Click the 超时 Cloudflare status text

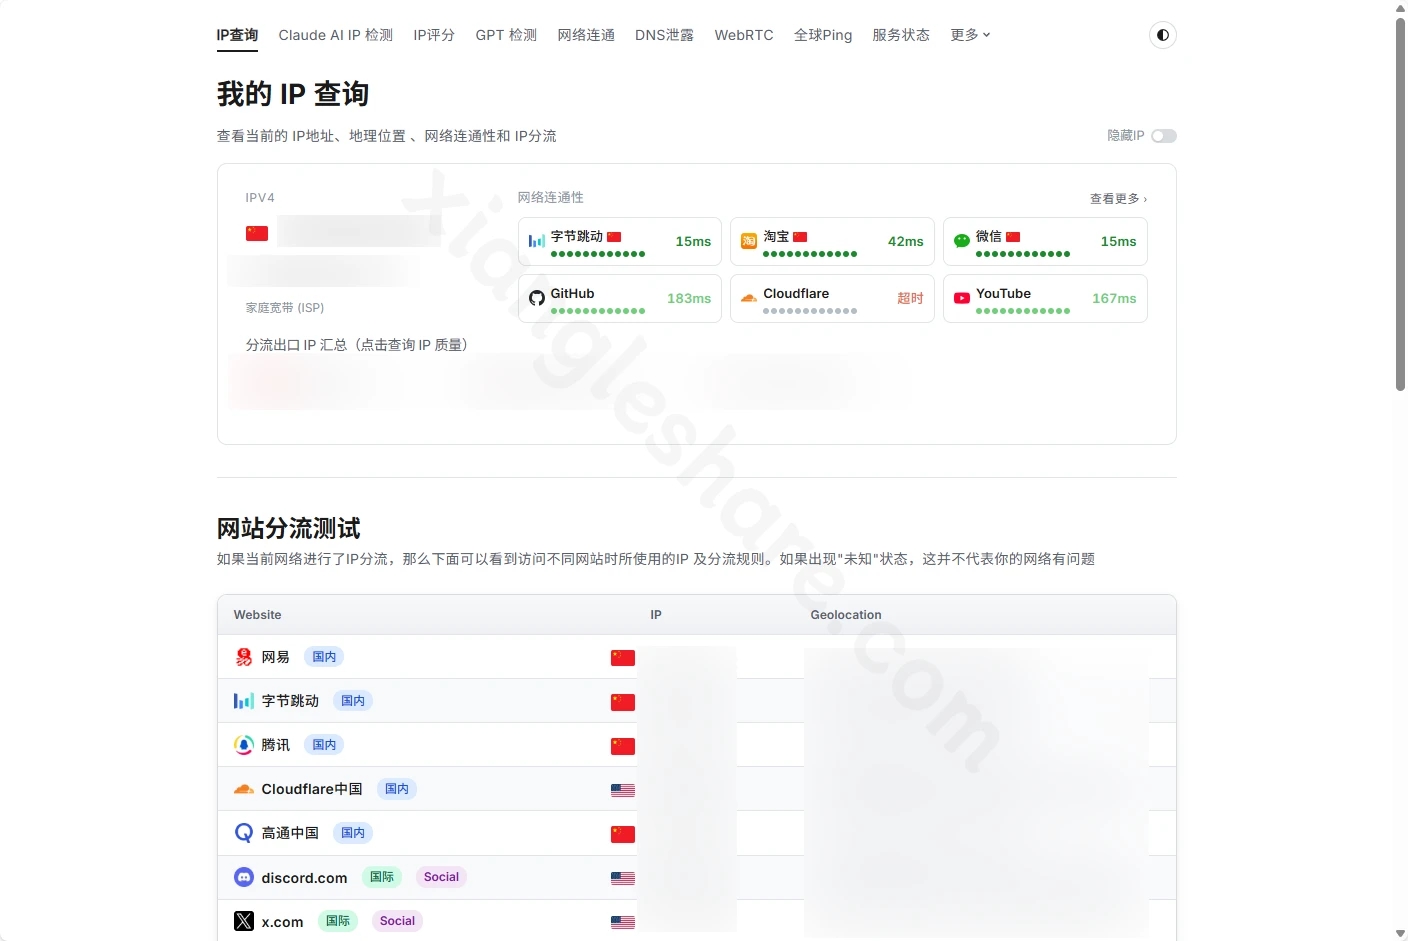(910, 298)
